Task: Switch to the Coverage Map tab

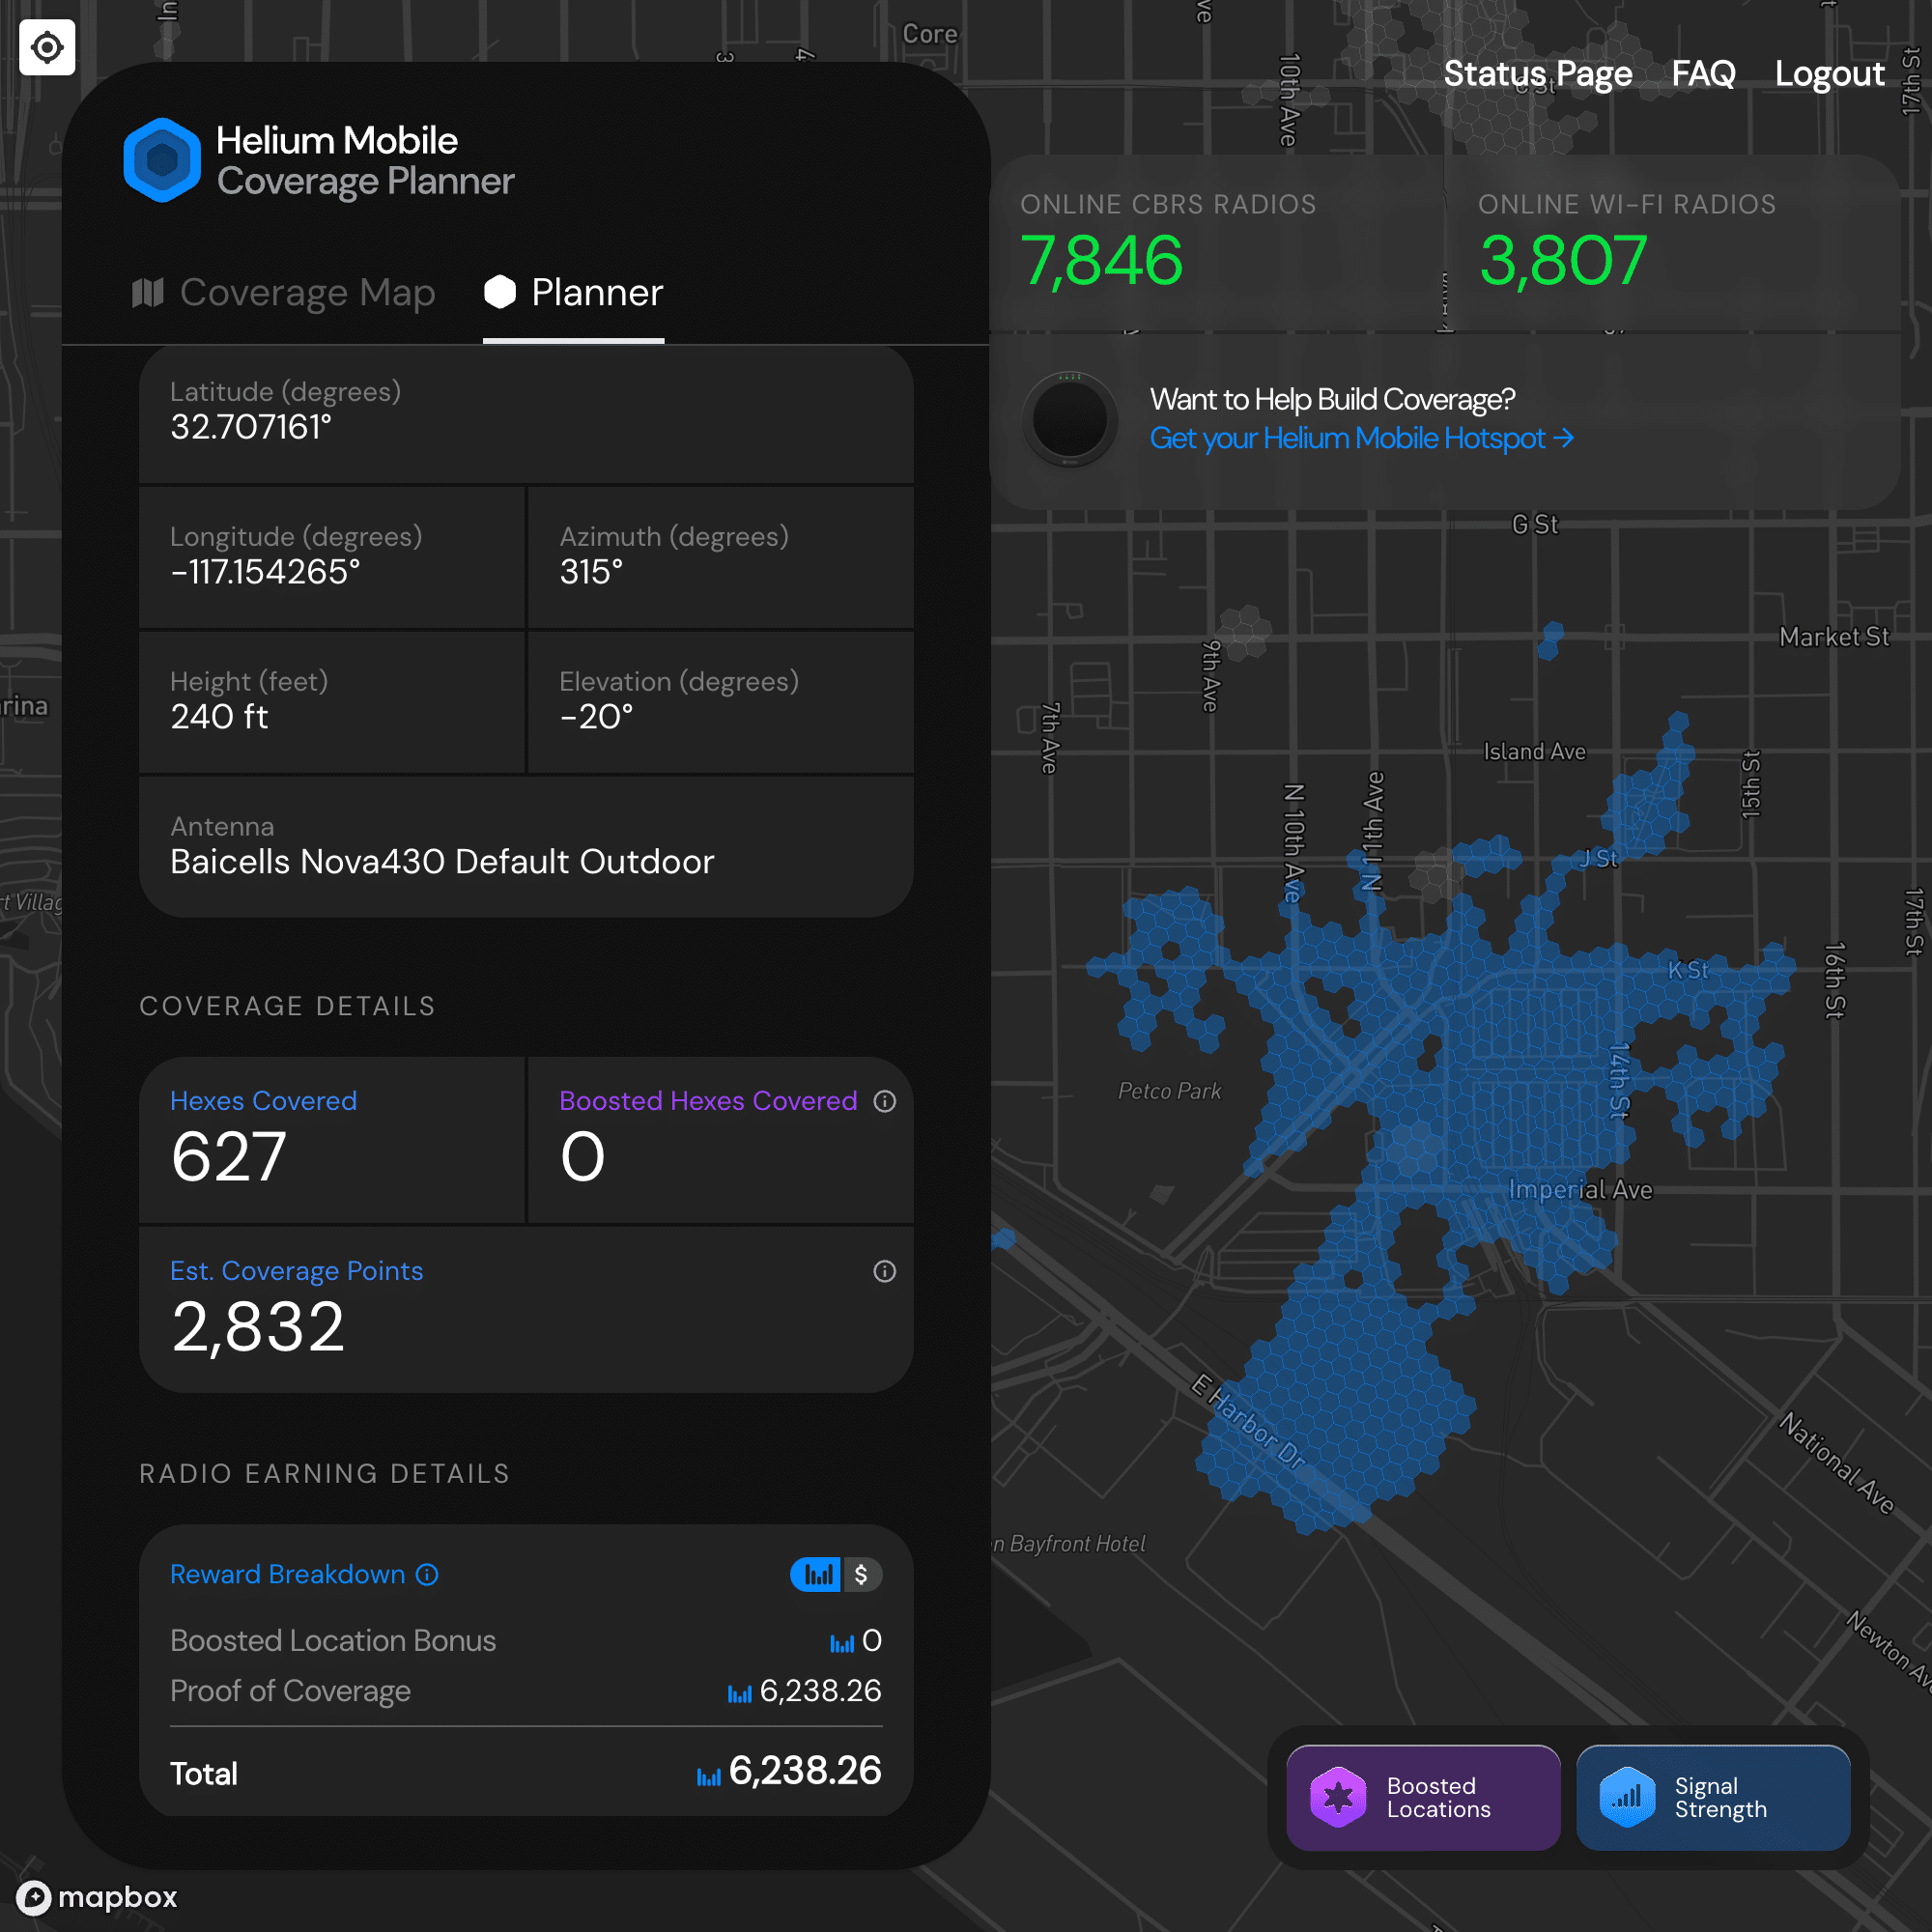Action: tap(284, 293)
